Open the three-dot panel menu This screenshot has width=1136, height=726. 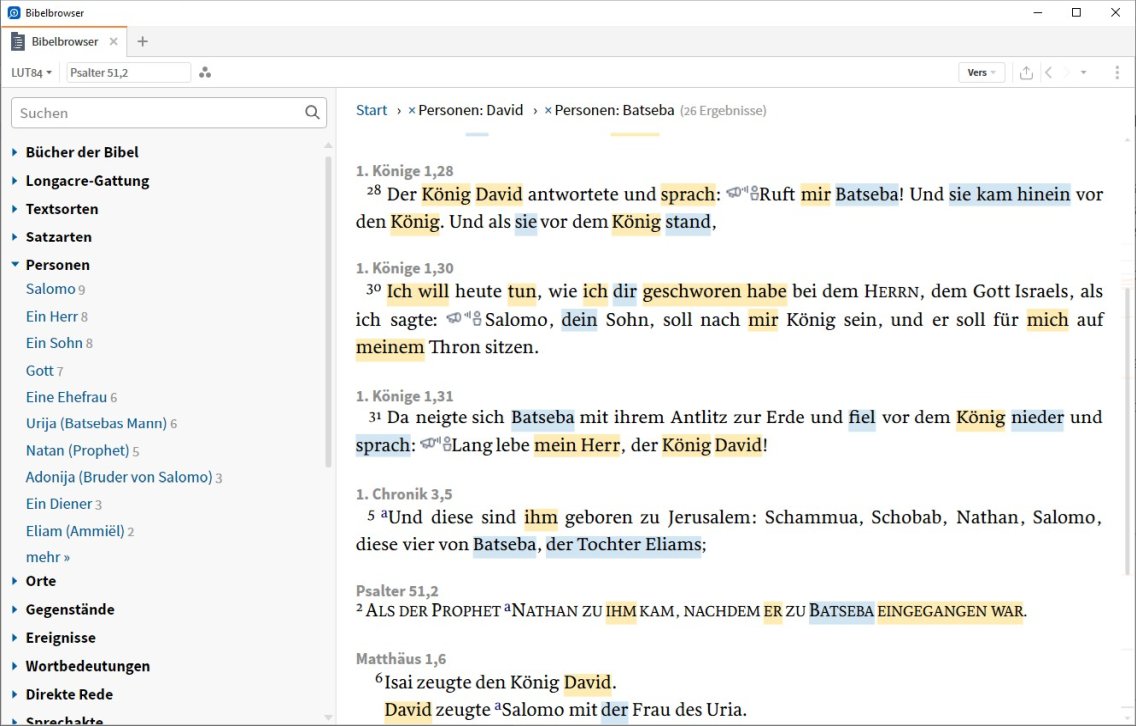[x=1117, y=72]
